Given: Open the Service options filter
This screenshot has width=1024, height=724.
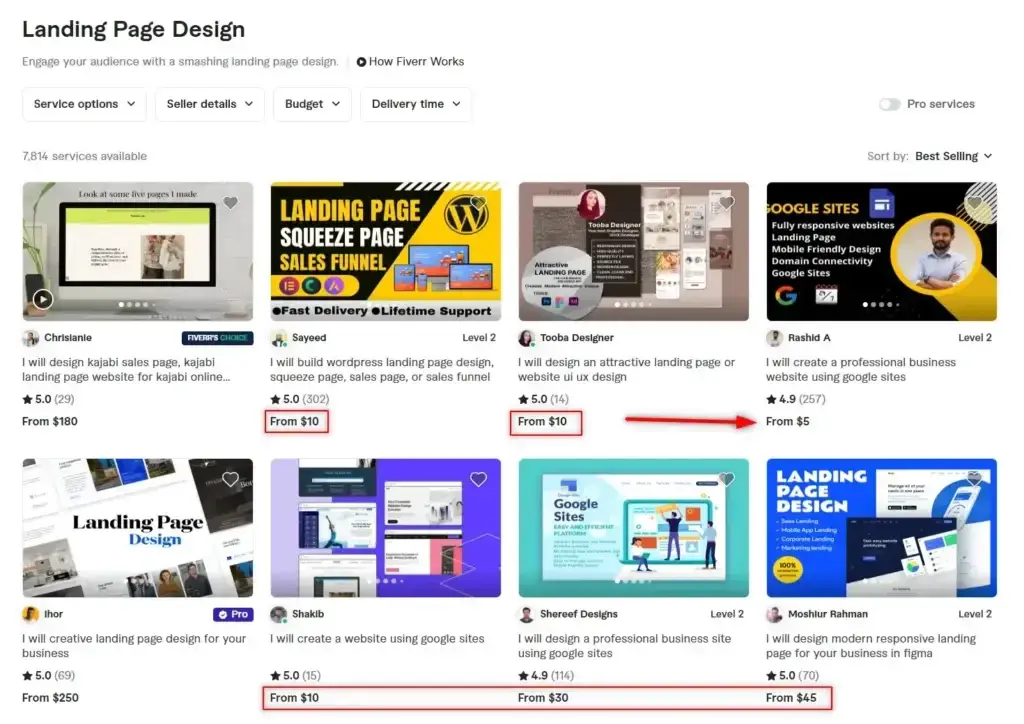Looking at the screenshot, I should point(84,104).
